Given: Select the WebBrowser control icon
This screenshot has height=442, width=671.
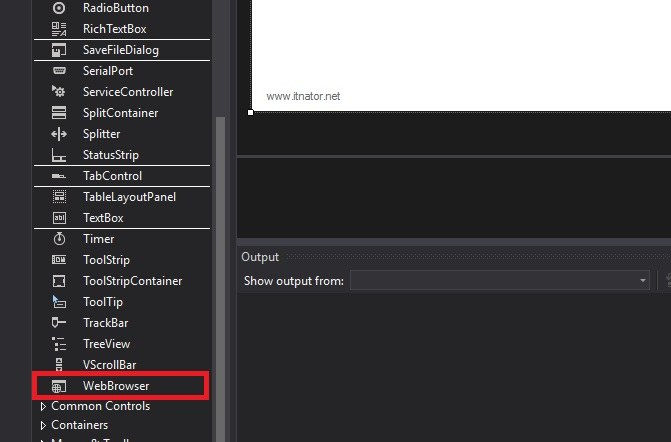Looking at the screenshot, I should coord(59,386).
